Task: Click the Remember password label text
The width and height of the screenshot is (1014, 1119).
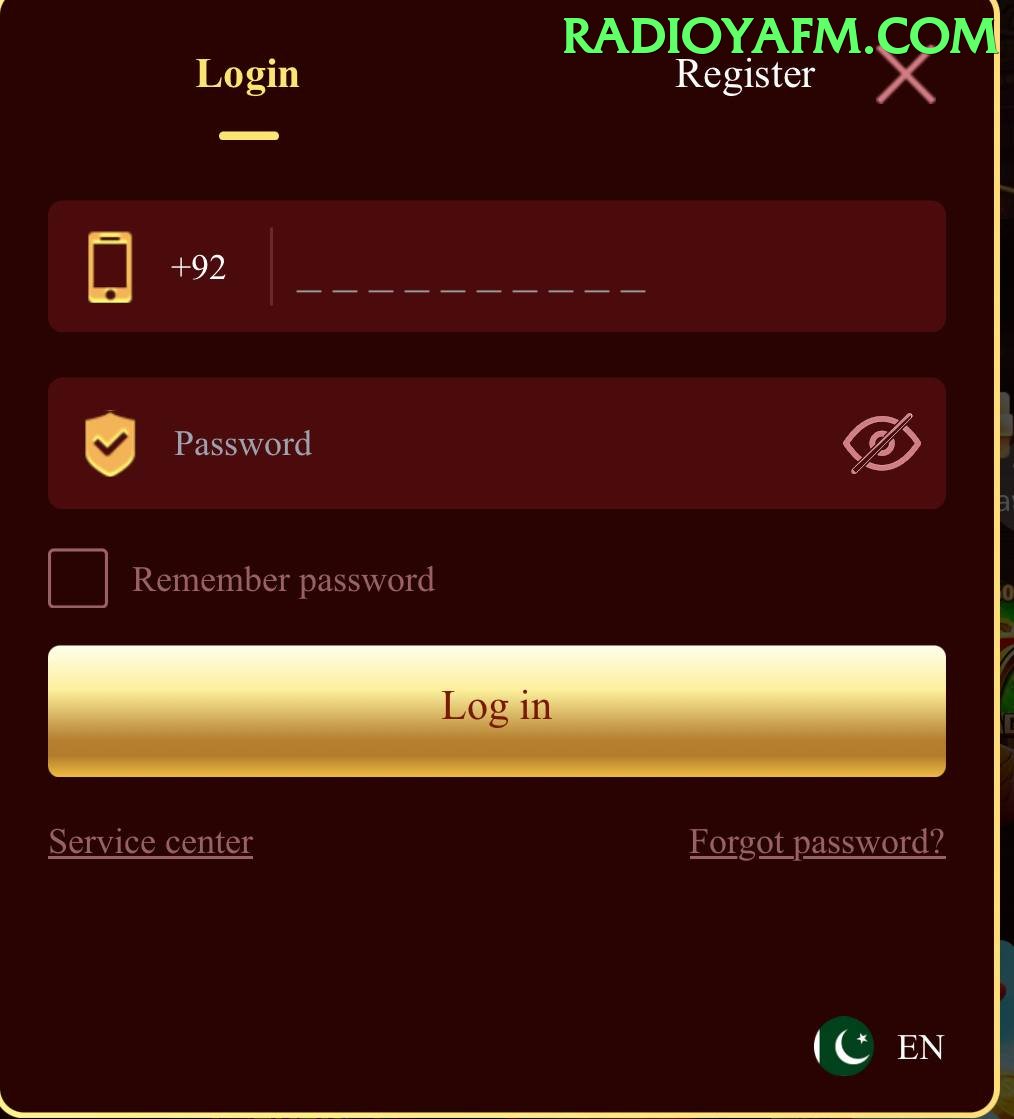Action: point(283,579)
